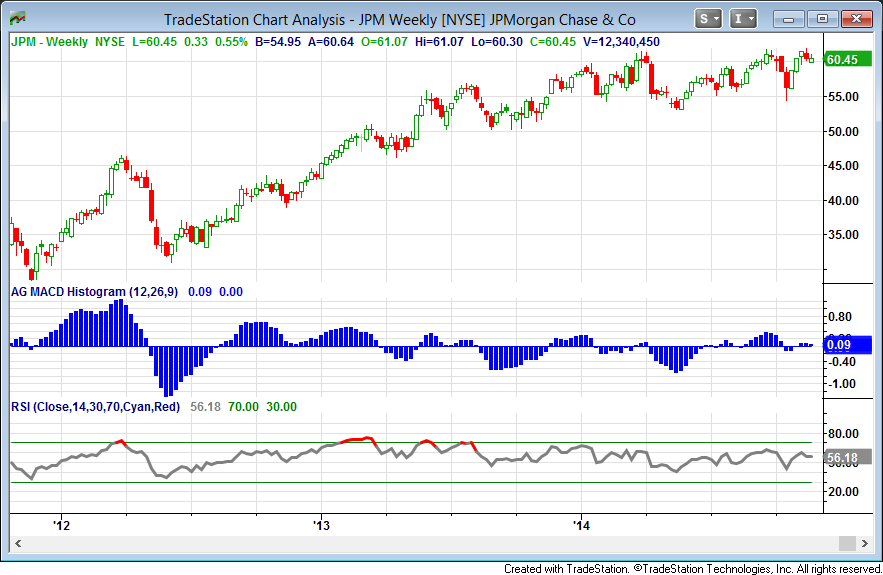Select the RSI (Close,14,30,70,Cyan,Red) label
This screenshot has width=883, height=575.
coord(96,407)
